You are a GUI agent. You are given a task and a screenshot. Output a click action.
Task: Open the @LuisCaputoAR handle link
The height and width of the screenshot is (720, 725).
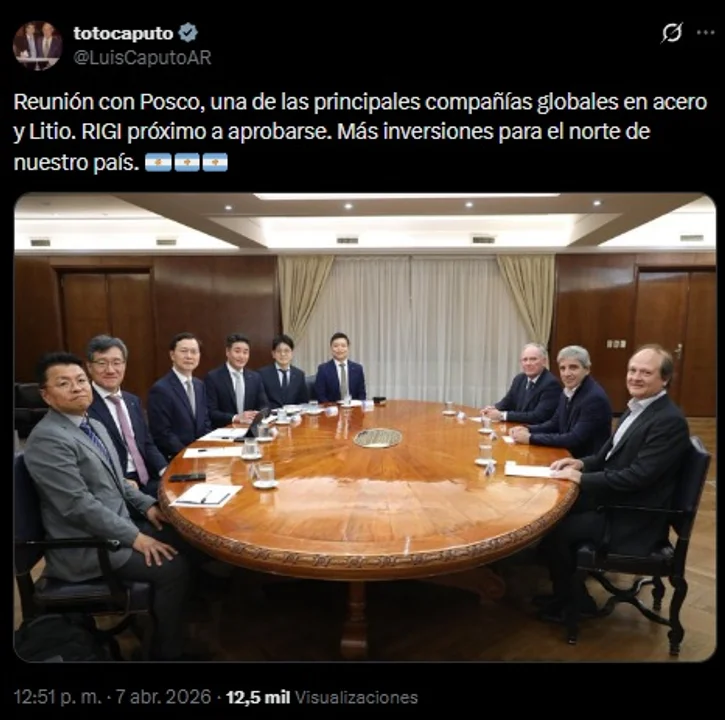coord(142,58)
